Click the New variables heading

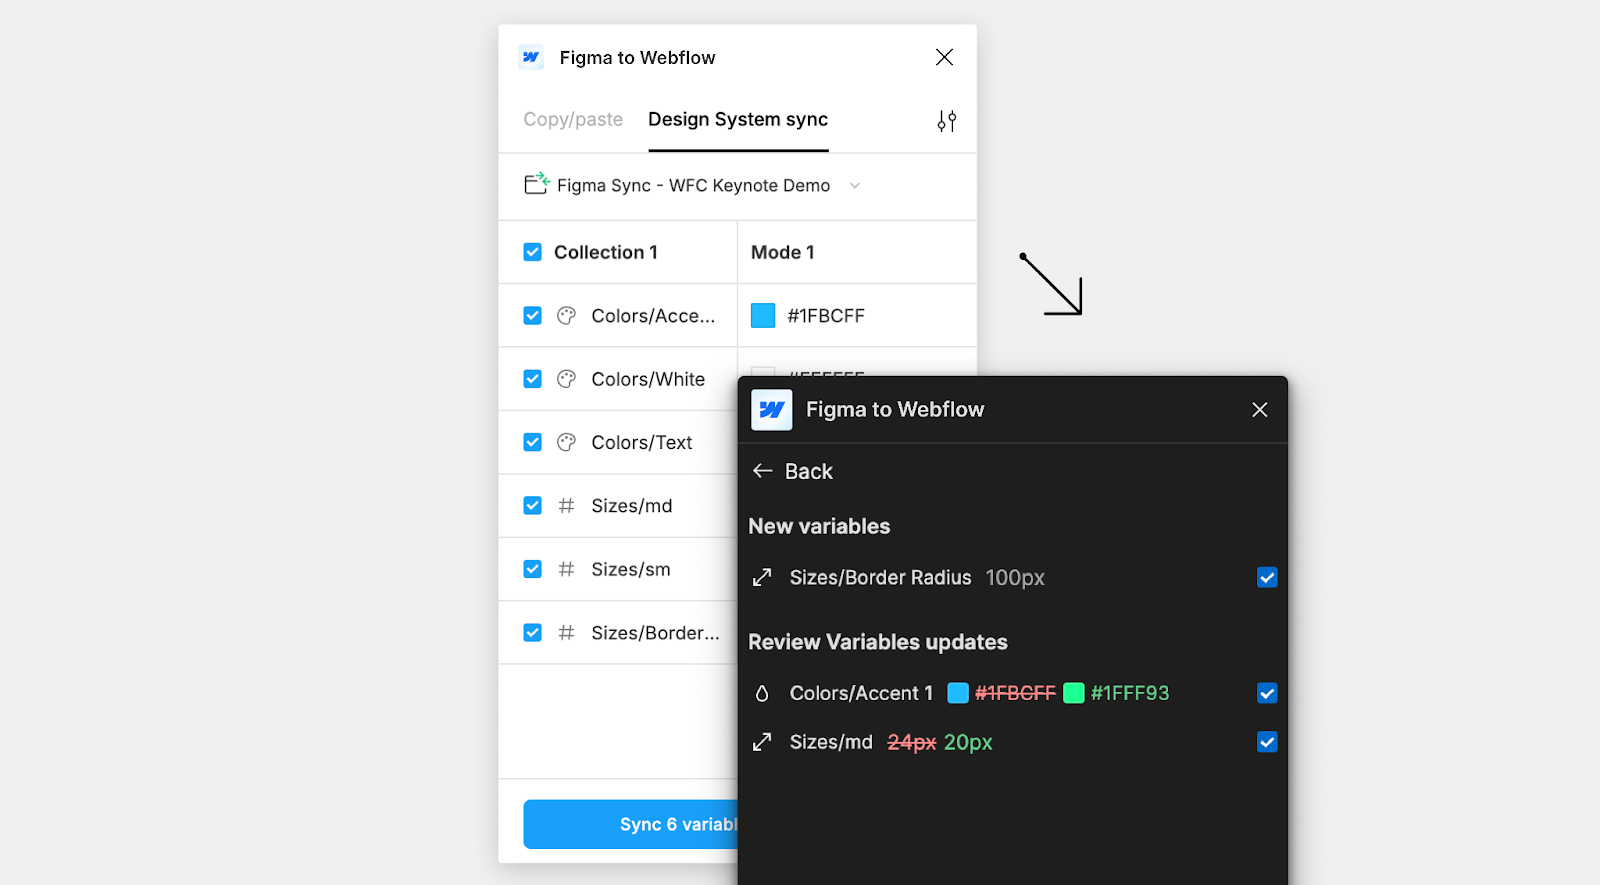819,526
